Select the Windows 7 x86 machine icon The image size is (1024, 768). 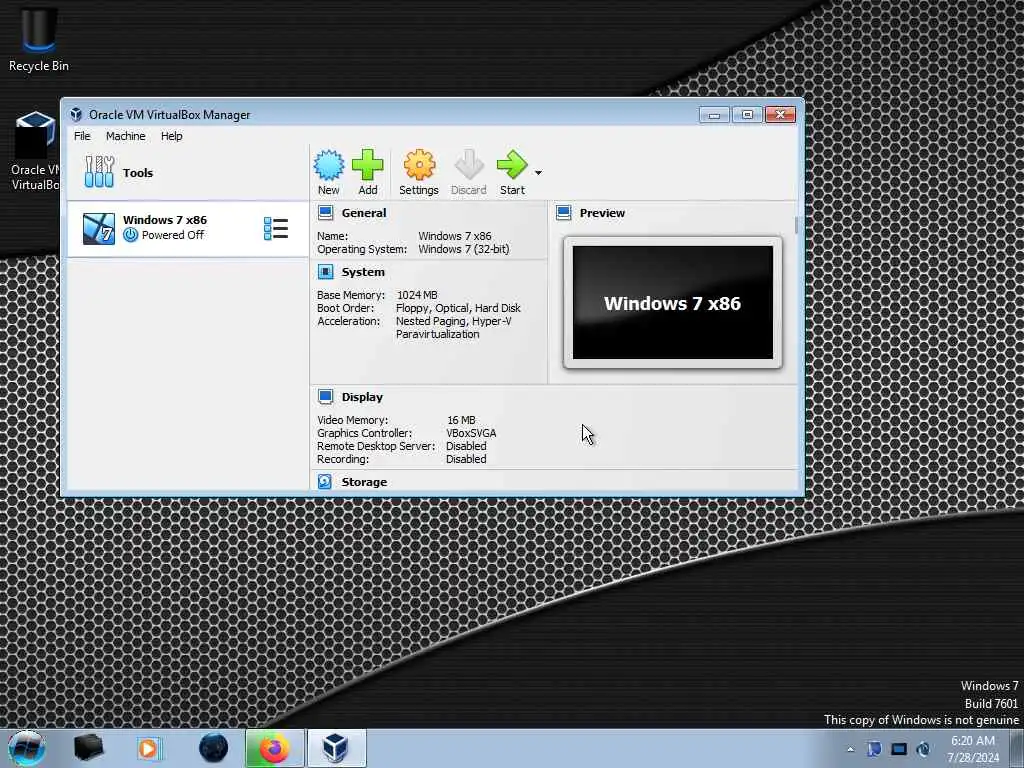pyautogui.click(x=99, y=229)
